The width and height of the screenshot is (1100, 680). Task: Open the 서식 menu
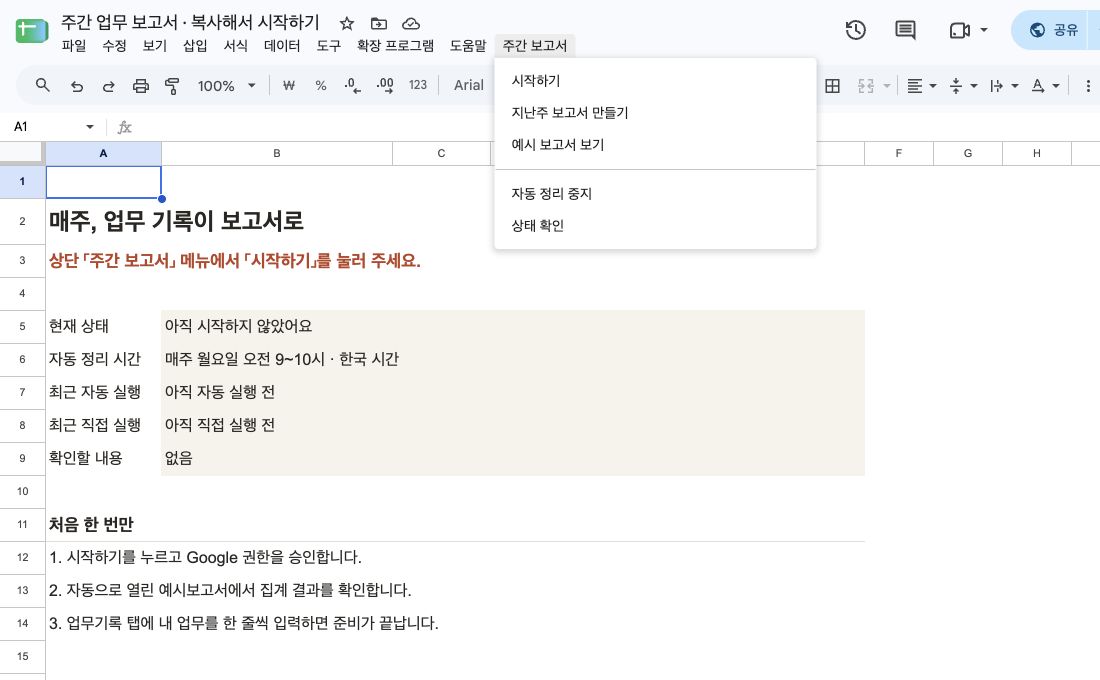coord(236,46)
